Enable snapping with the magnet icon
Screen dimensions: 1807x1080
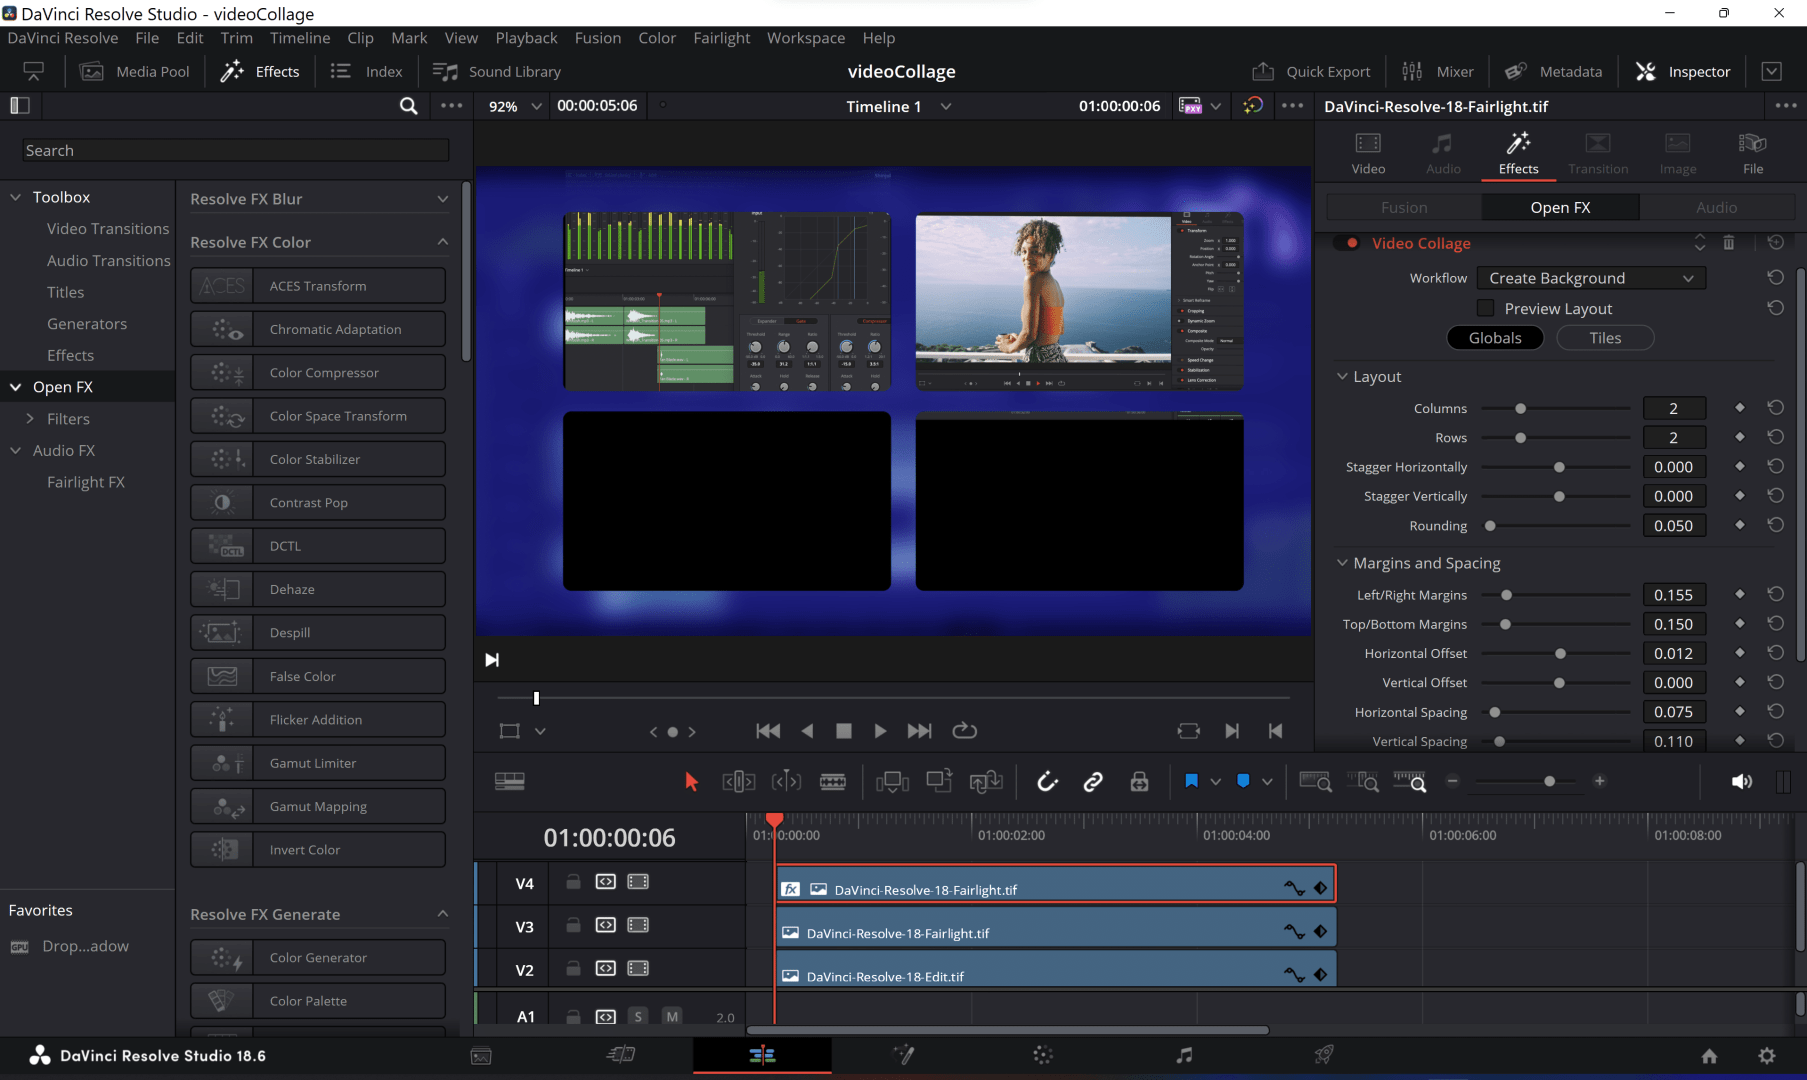[1047, 781]
